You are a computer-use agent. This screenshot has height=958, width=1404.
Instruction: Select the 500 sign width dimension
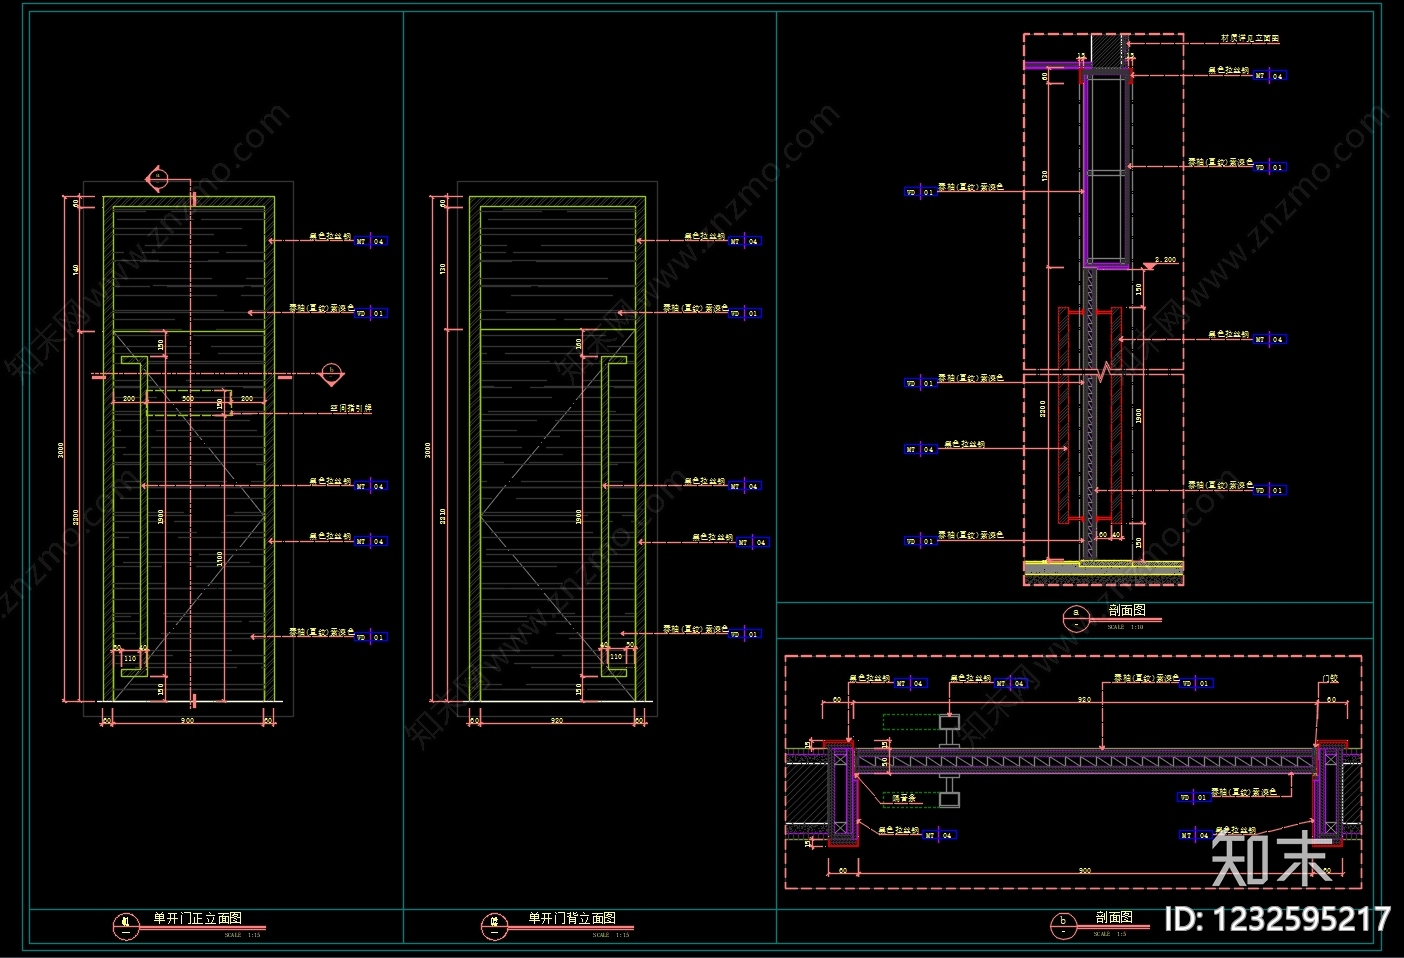187,398
